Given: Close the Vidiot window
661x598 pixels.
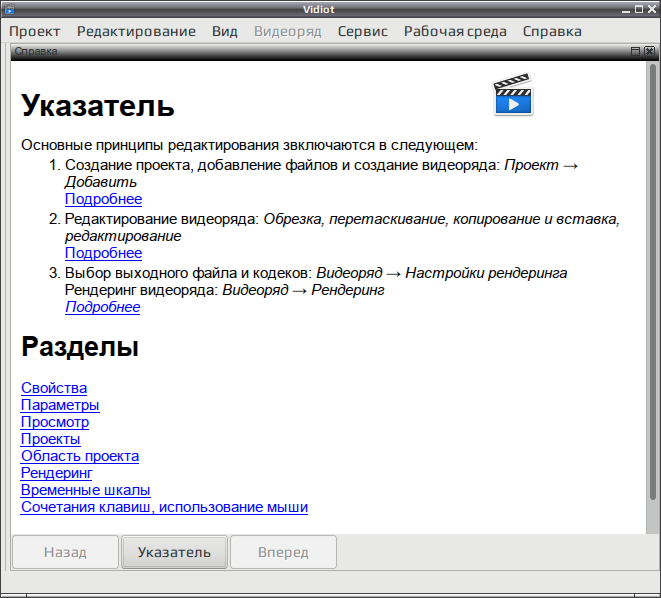Looking at the screenshot, I should coord(651,9).
